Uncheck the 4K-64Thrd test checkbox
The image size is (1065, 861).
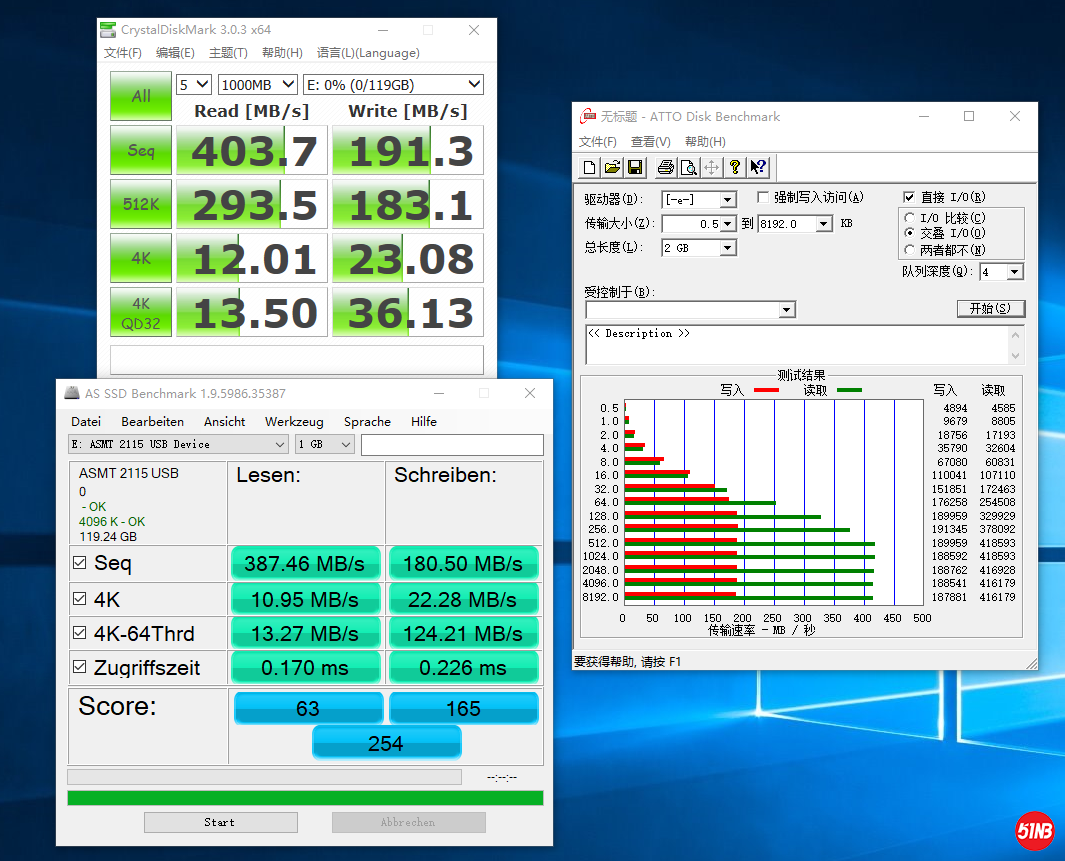(x=80, y=633)
